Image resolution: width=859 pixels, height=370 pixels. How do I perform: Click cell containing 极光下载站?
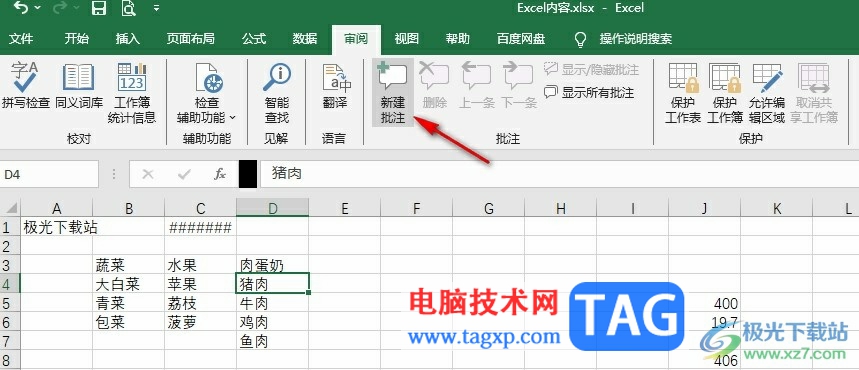coord(57,227)
